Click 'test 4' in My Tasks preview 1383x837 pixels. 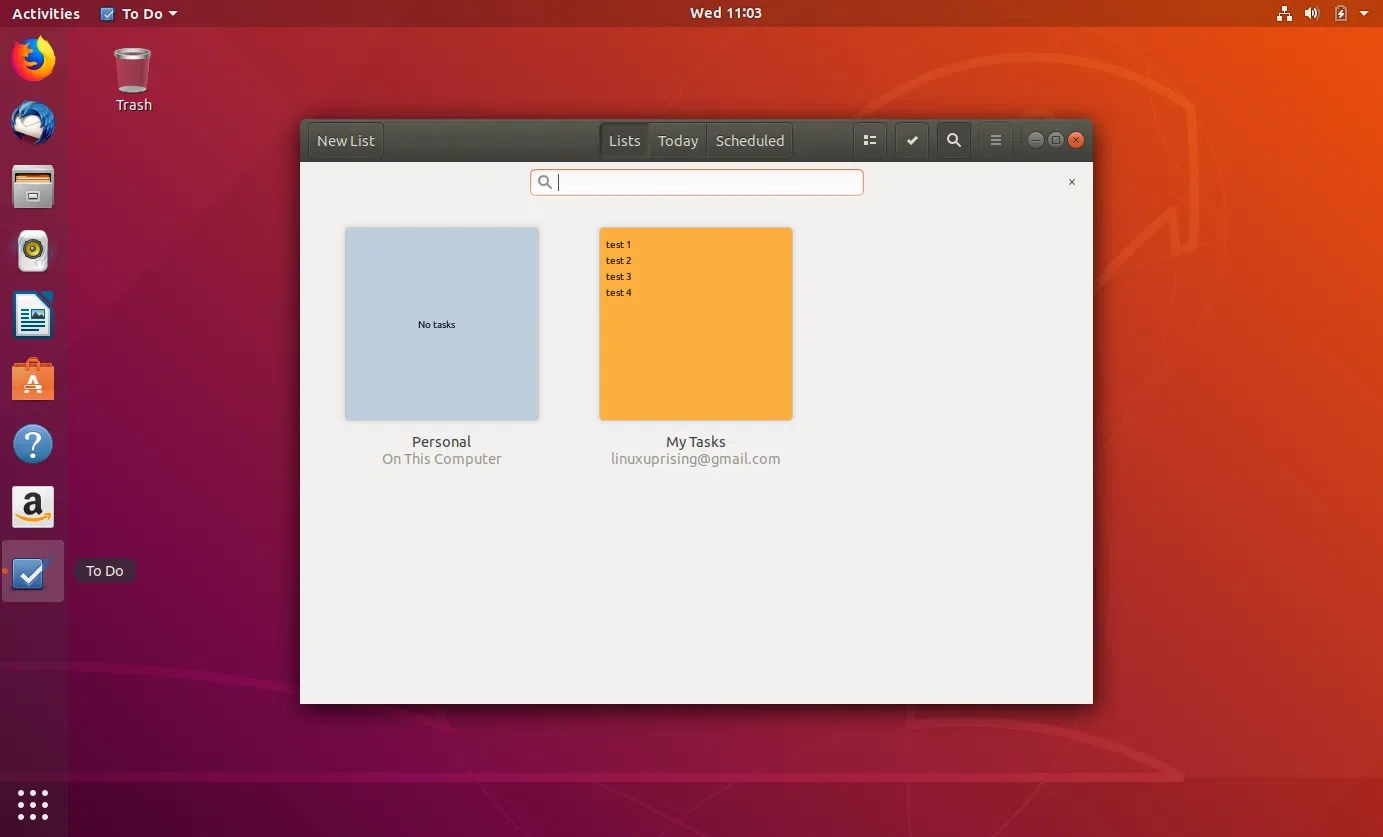618,293
